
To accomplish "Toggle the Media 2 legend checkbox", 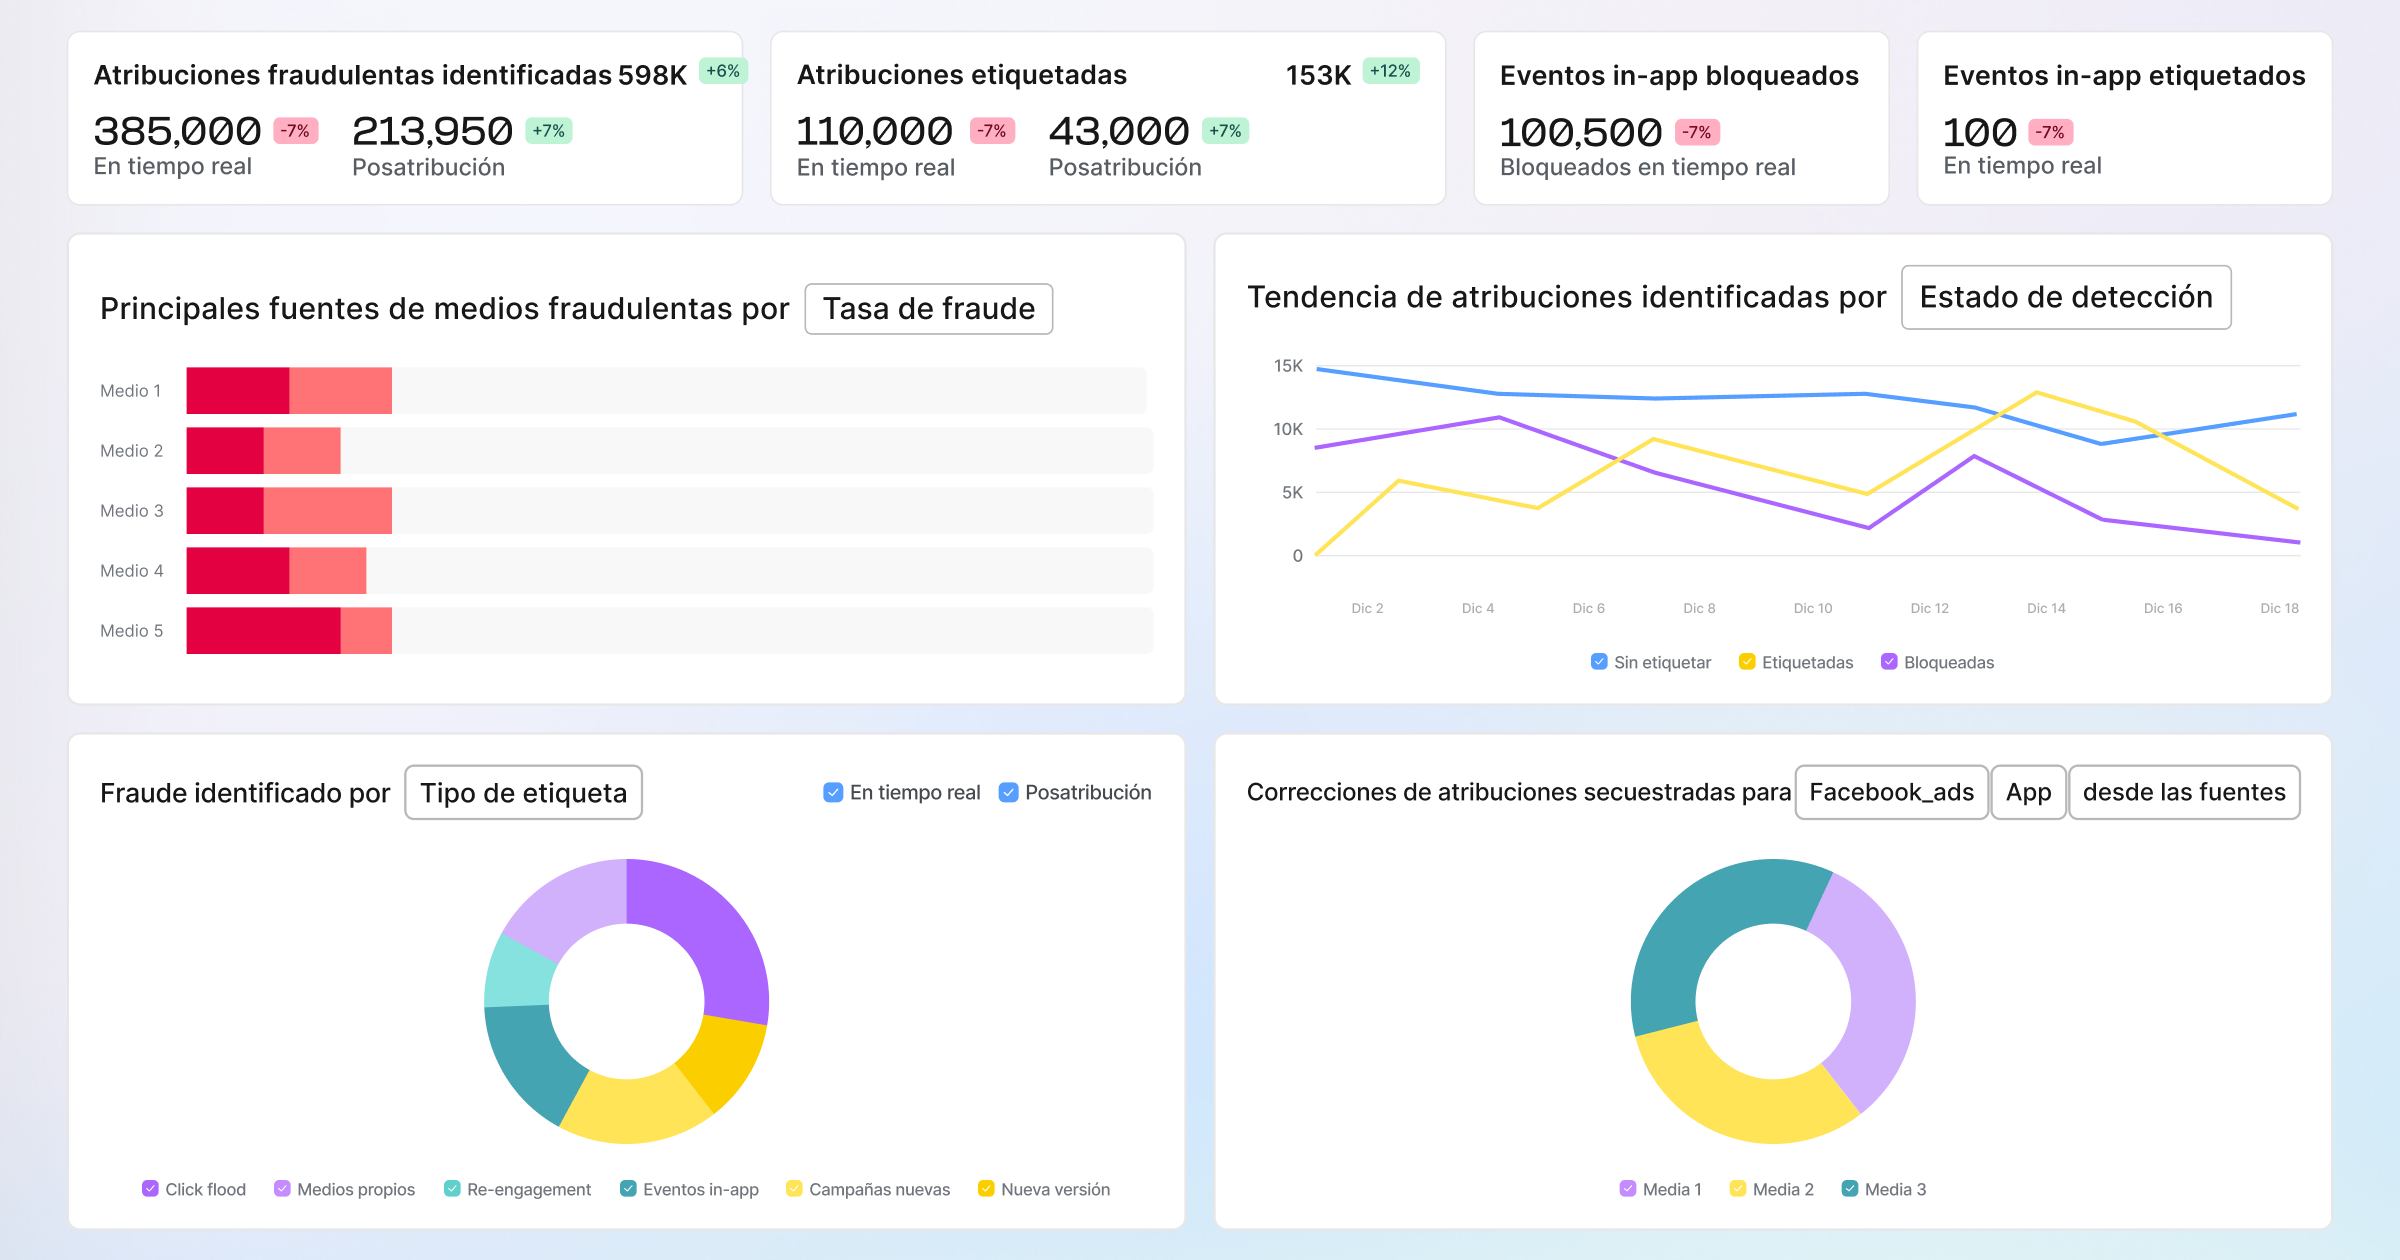I will click(1738, 1188).
